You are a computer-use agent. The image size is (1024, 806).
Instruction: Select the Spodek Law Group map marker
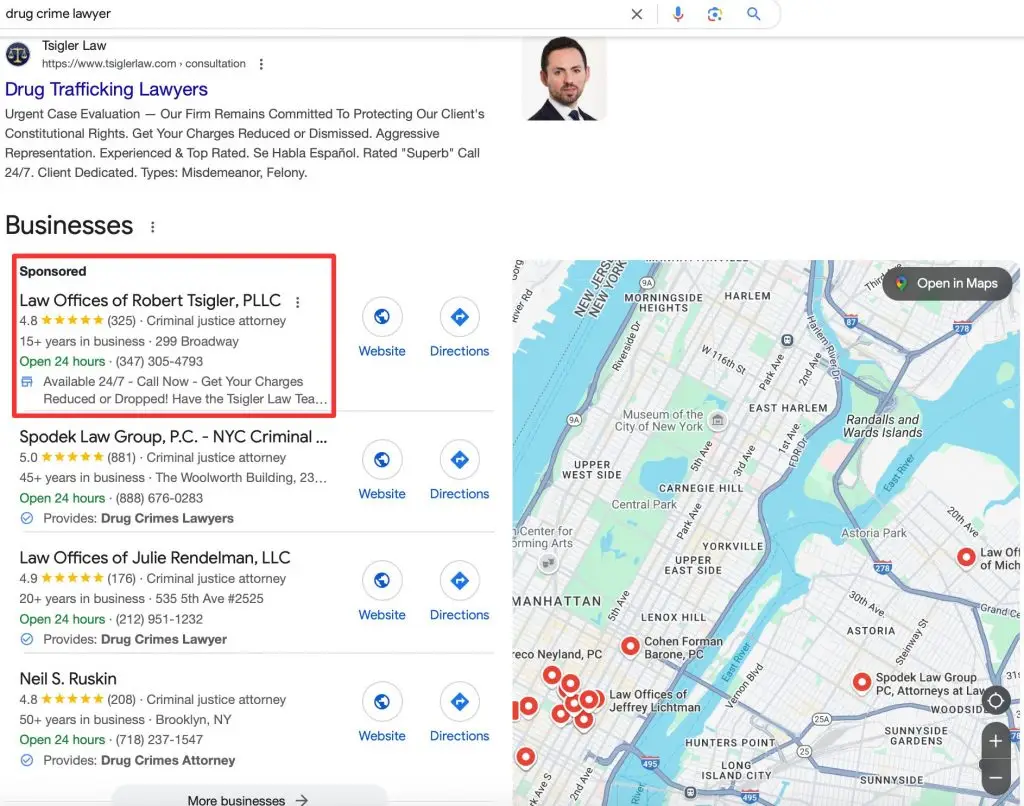863,683
